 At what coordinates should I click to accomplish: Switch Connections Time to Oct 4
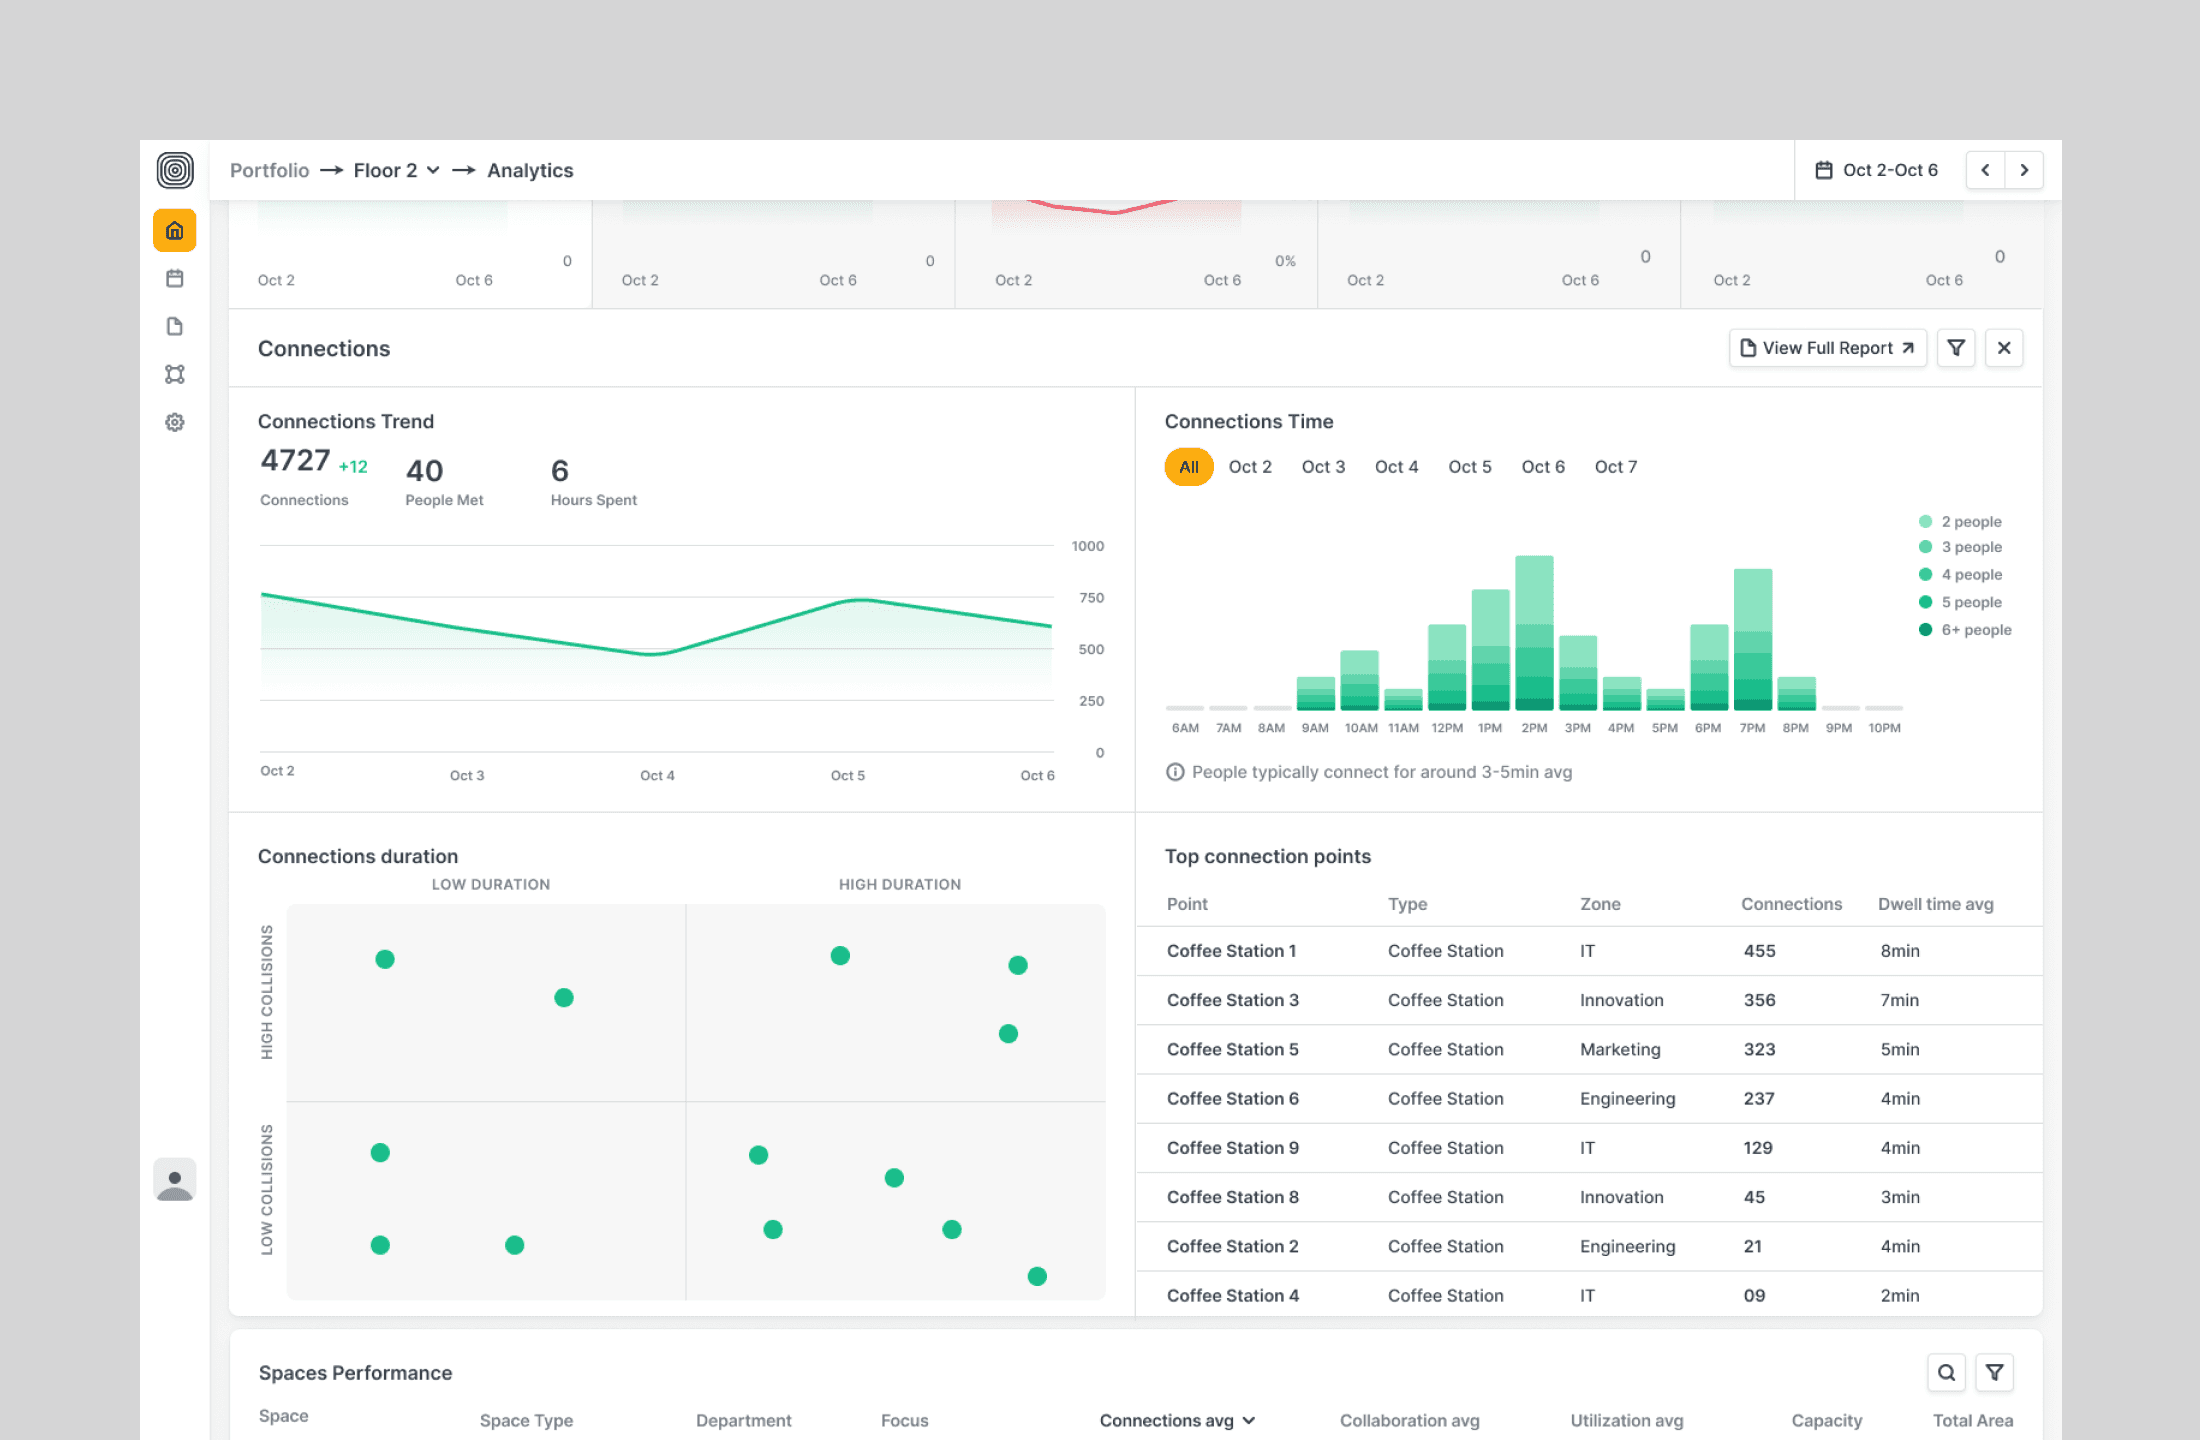click(1396, 467)
